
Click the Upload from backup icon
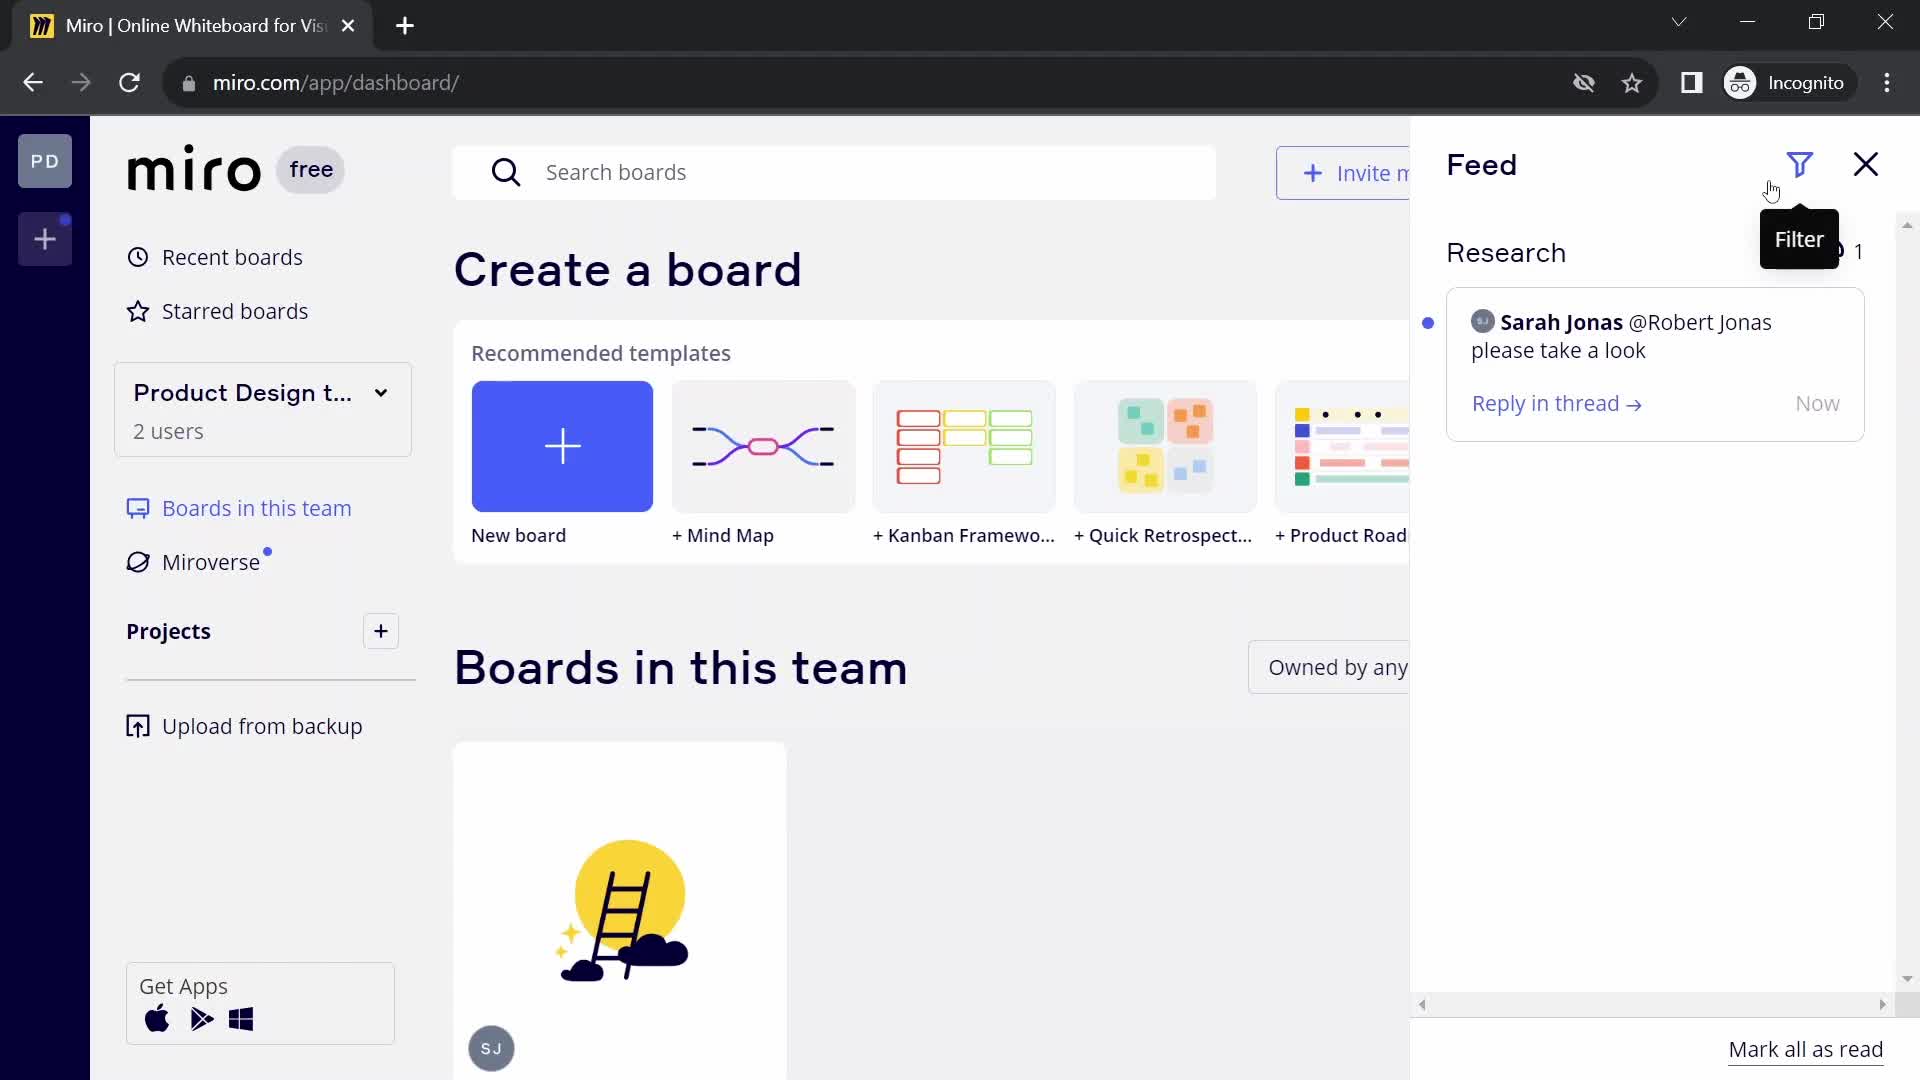138,727
